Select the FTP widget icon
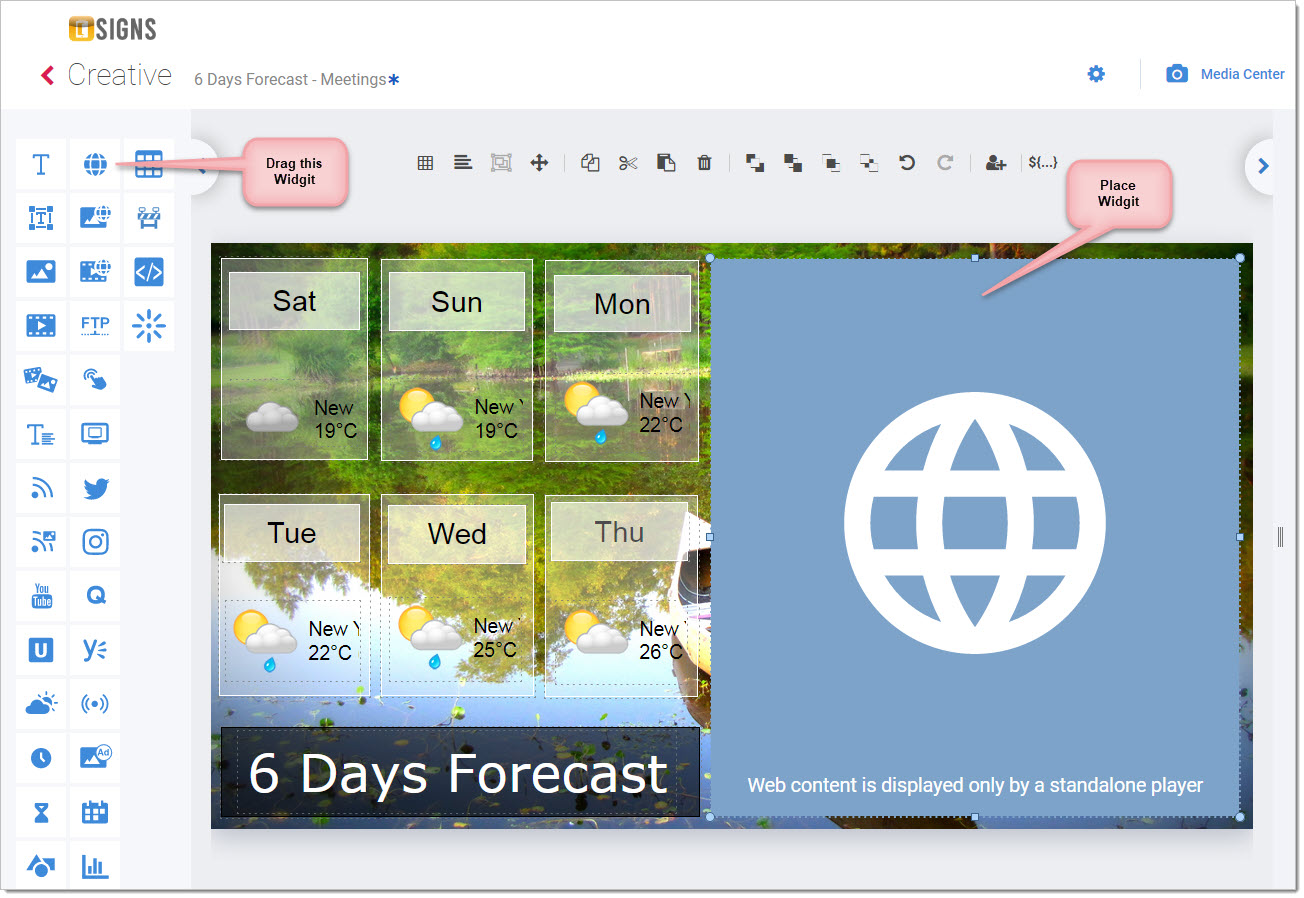 [95, 325]
